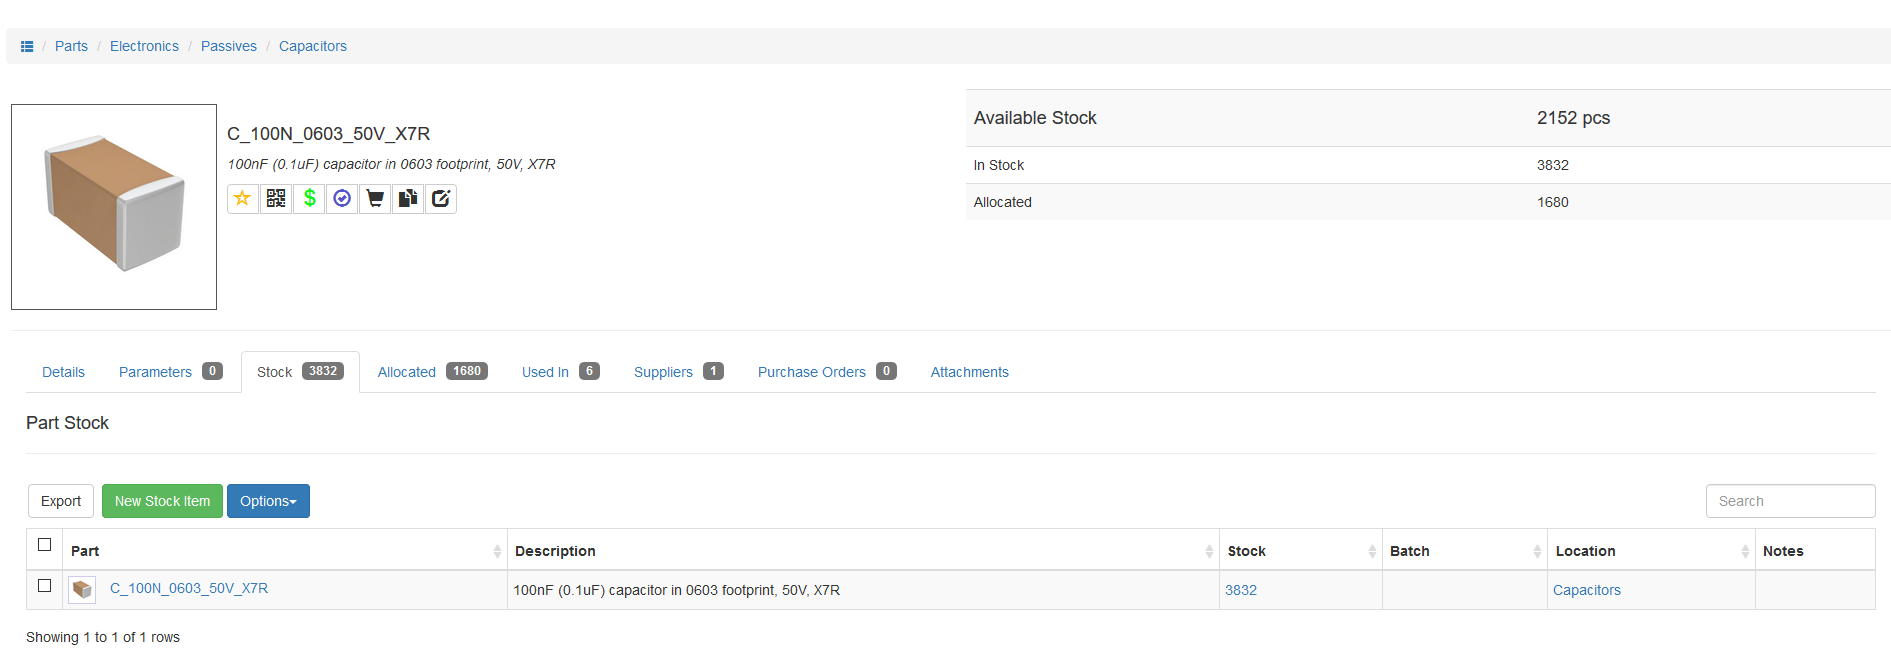
Task: Open the Options dropdown
Action: (x=268, y=501)
